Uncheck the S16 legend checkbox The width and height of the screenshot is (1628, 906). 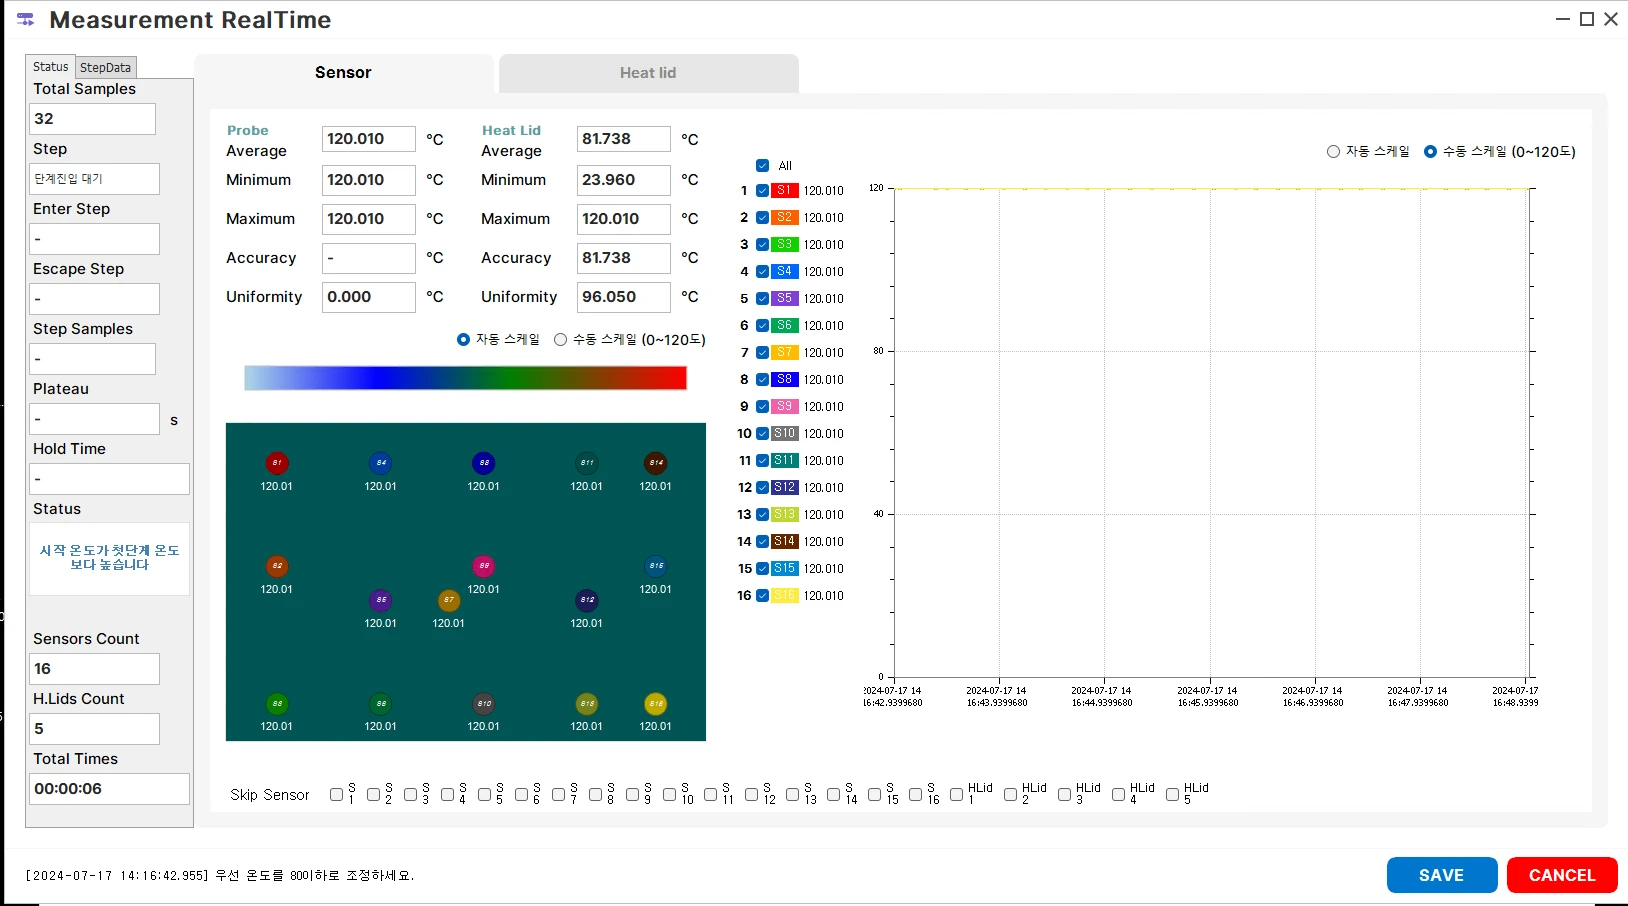point(763,596)
